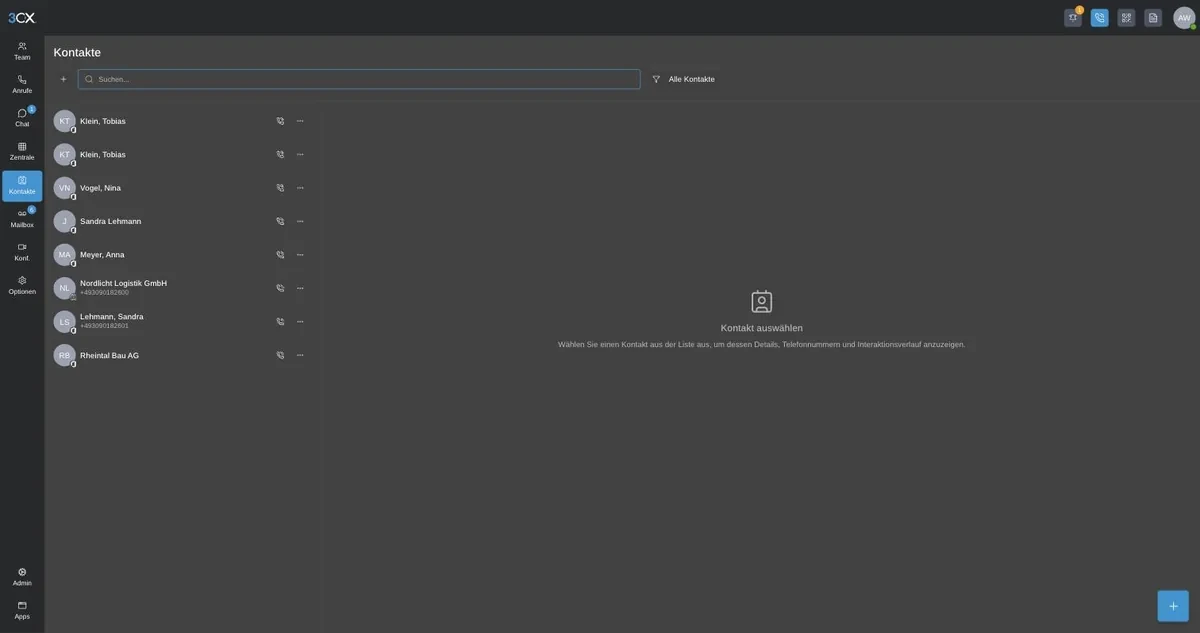The image size is (1200, 633).
Task: Open contact name Lehmann, Sandra
Action: [111, 317]
